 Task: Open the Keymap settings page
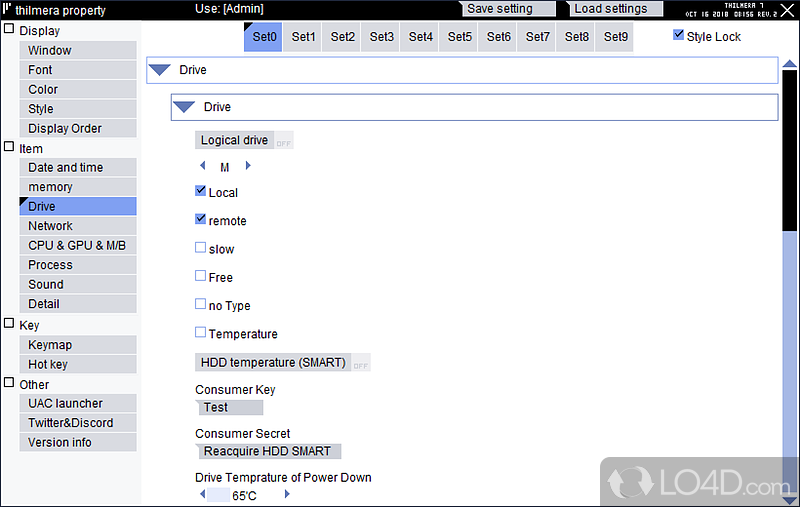78,345
